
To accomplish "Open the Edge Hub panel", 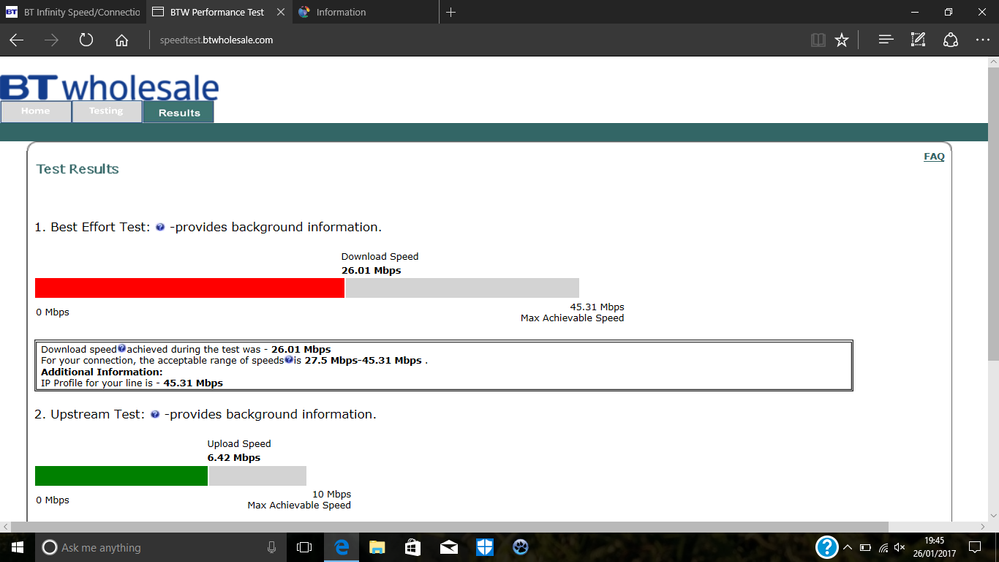I will tap(886, 40).
